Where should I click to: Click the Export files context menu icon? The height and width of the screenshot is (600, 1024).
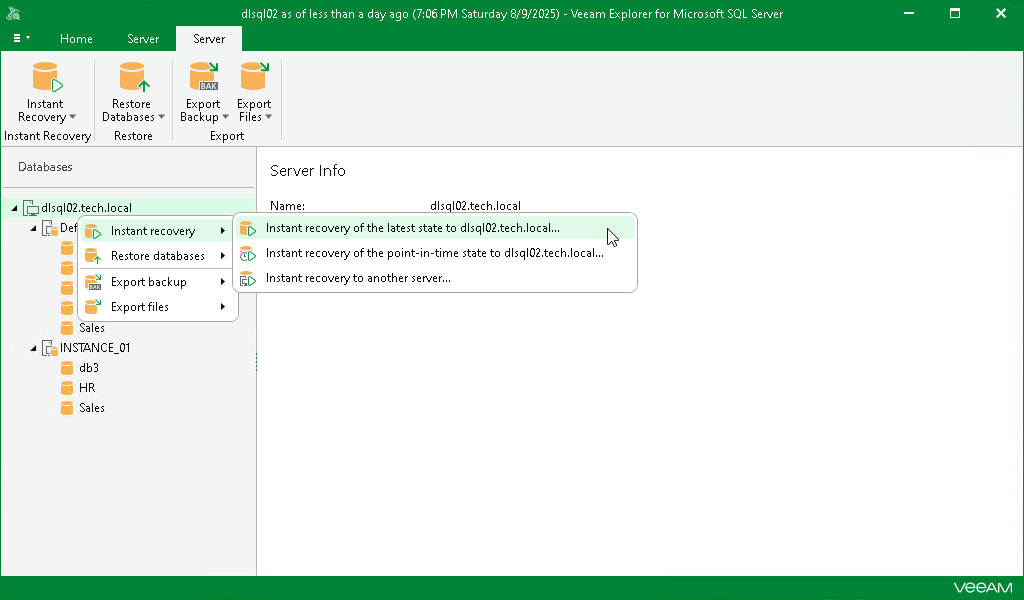pyautogui.click(x=93, y=307)
